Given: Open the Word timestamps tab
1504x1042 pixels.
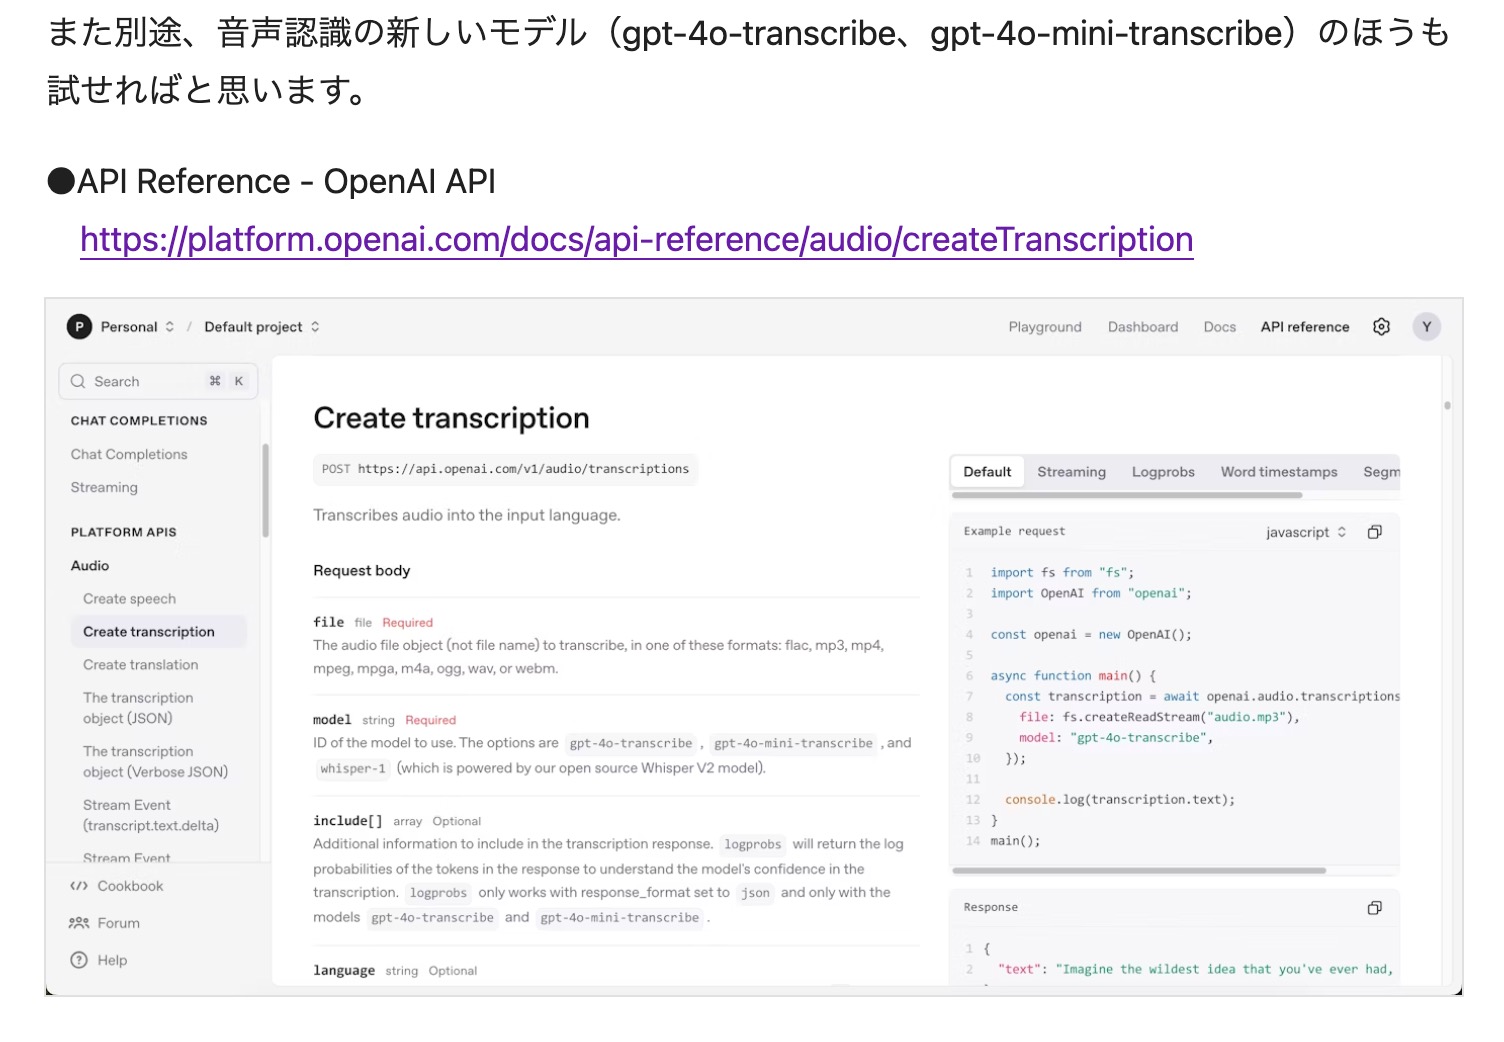Looking at the screenshot, I should click(x=1279, y=471).
